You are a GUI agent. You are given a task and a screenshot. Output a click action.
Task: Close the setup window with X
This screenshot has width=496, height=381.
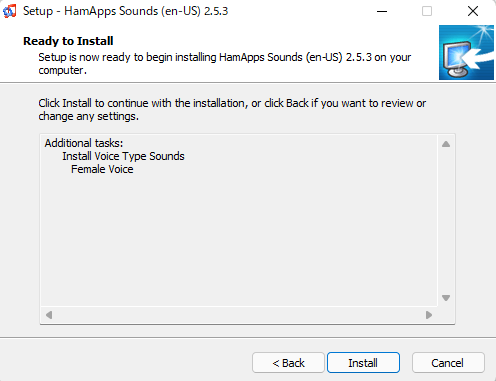click(x=473, y=11)
